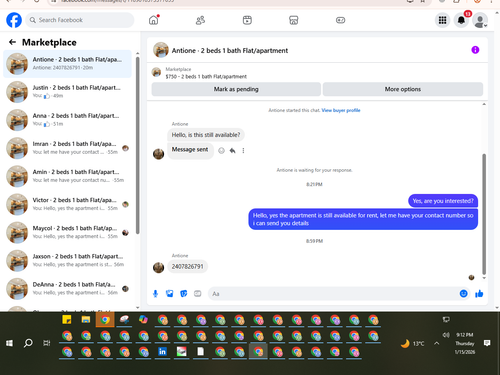This screenshot has width=500, height=375.
Task: Open the Facebook menu grid icon
Action: pyautogui.click(x=442, y=20)
